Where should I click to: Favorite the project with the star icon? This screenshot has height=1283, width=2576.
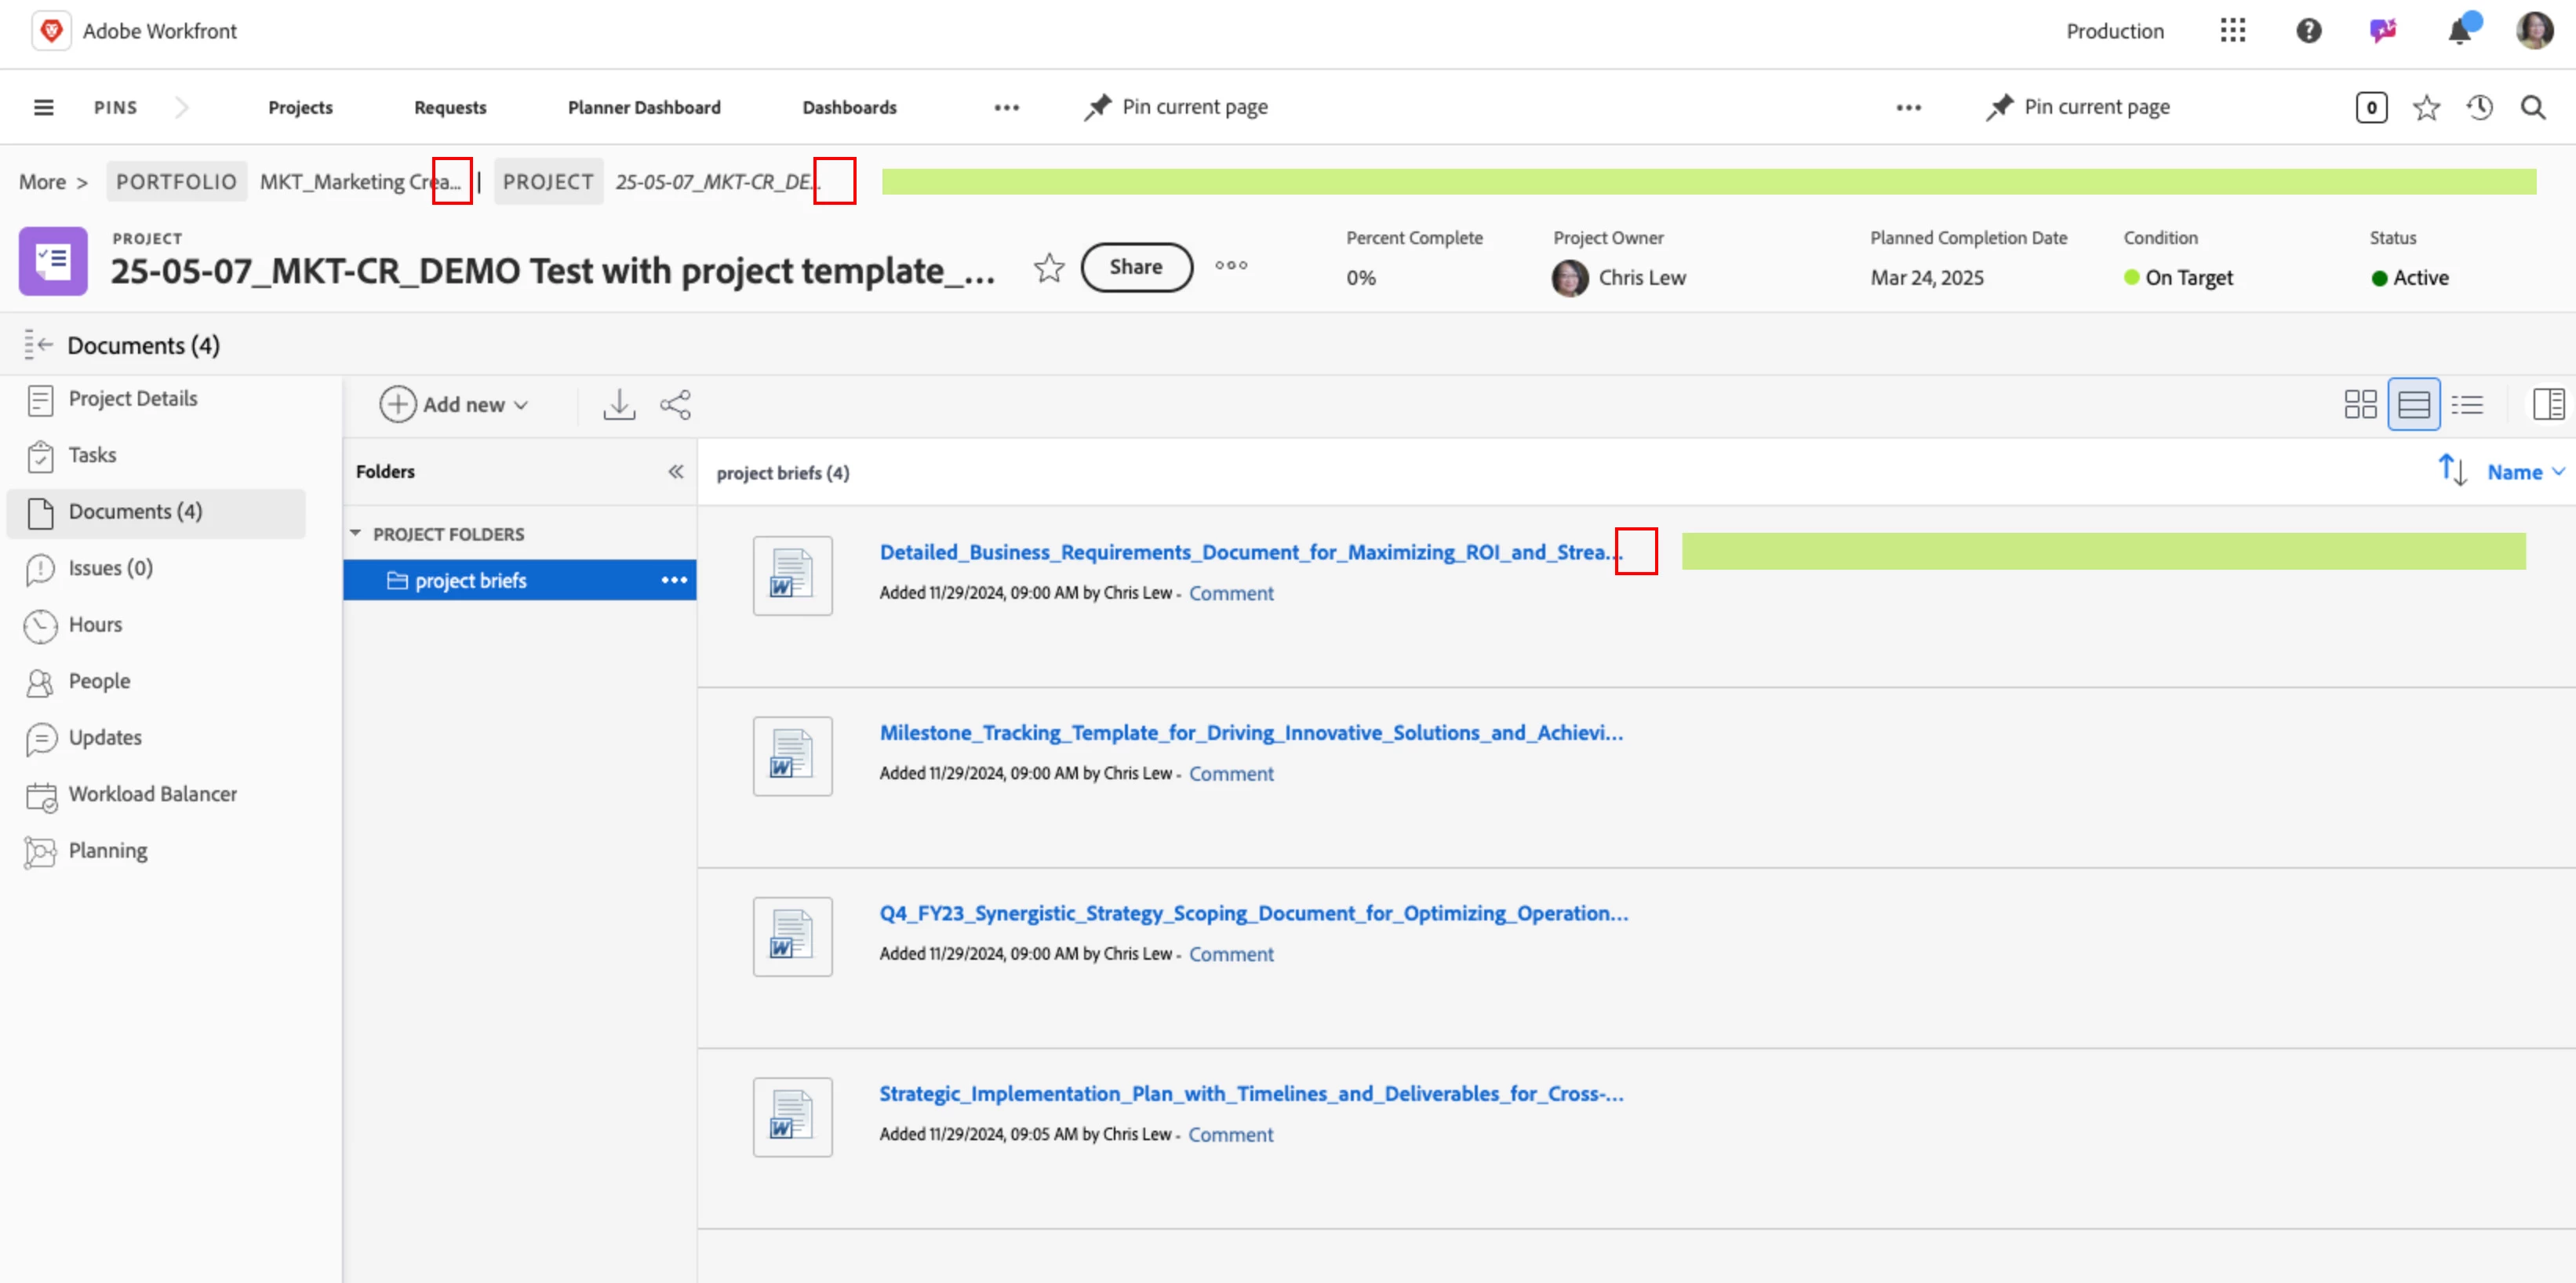1048,267
